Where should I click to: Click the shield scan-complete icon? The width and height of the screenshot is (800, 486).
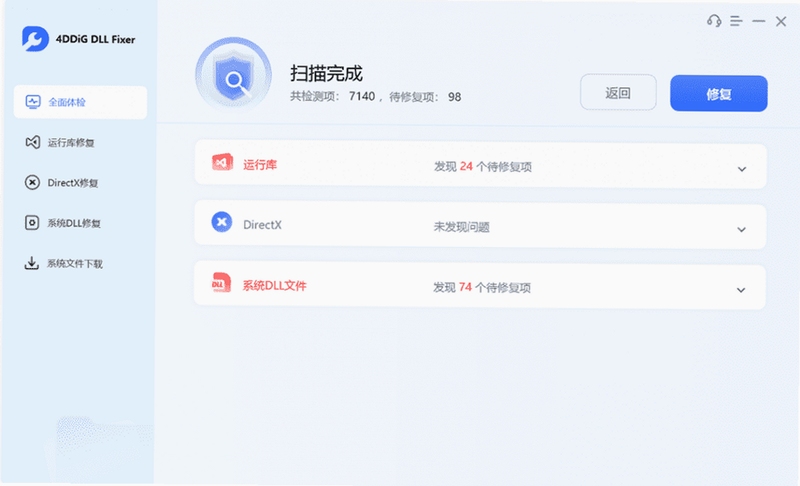click(233, 75)
